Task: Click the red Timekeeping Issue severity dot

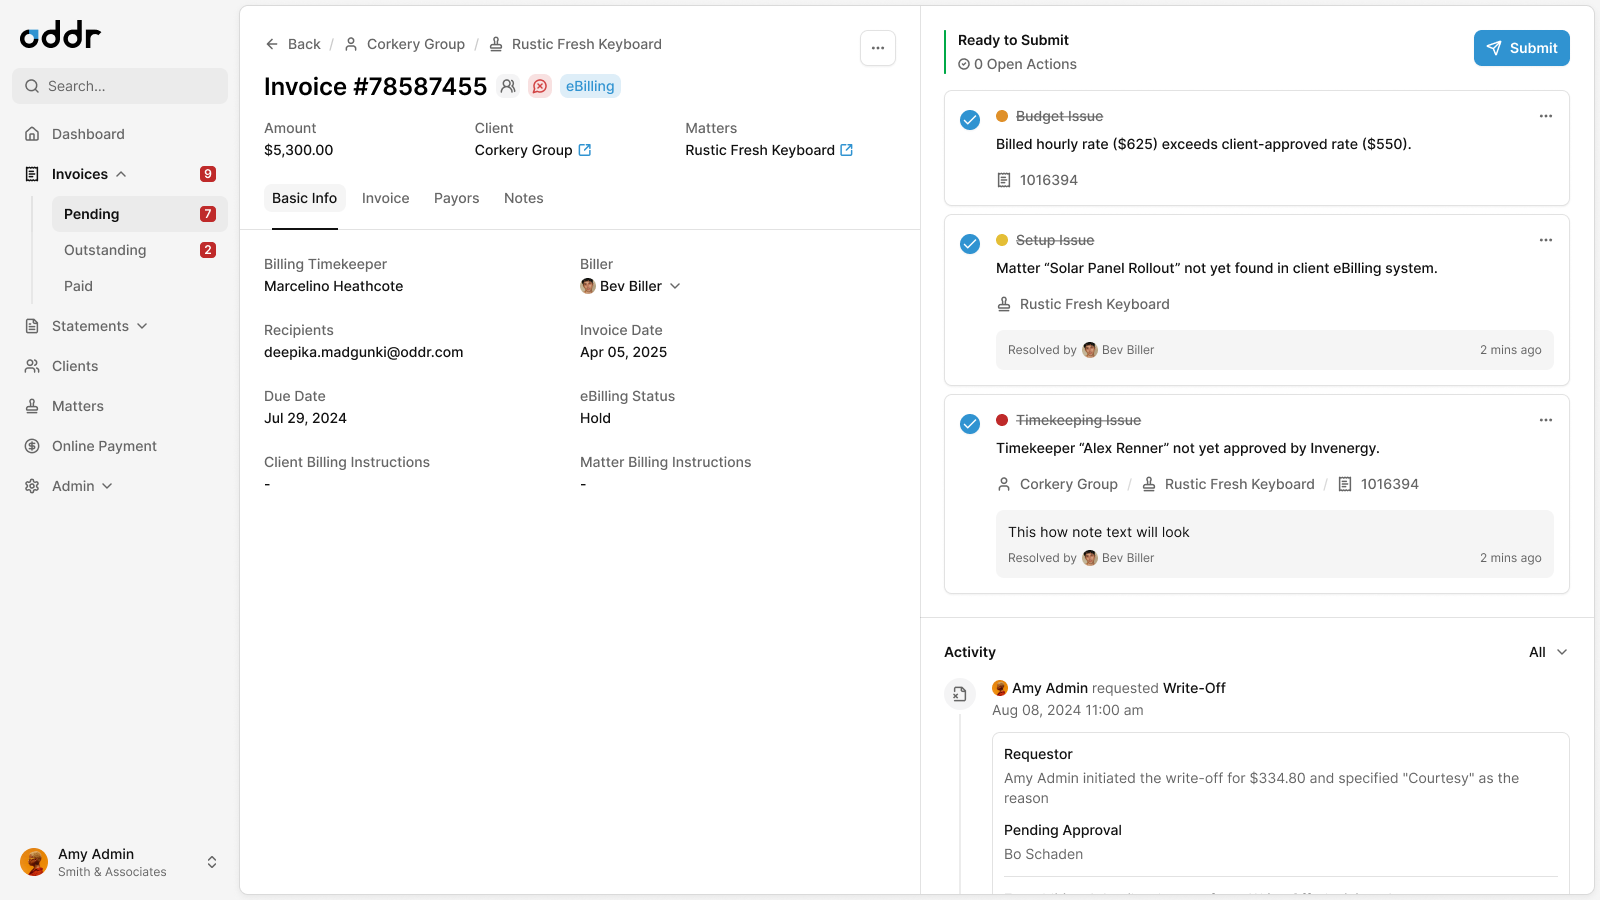Action: click(1002, 420)
